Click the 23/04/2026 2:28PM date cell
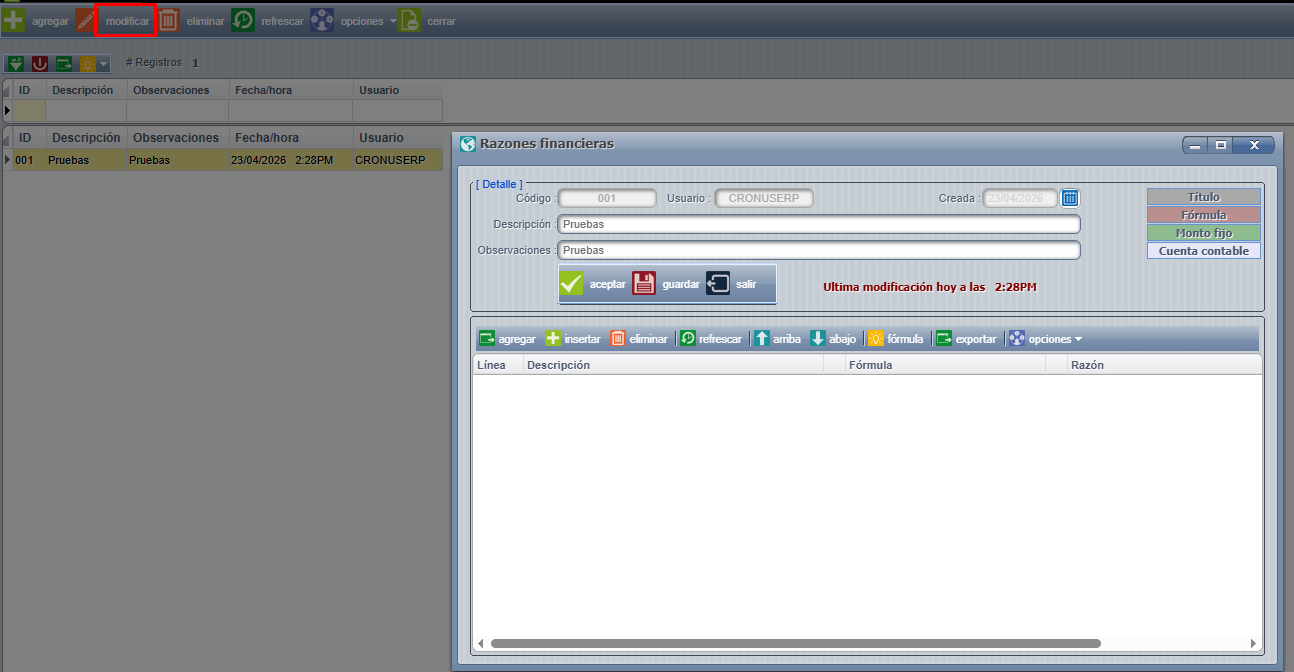 pyautogui.click(x=290, y=160)
